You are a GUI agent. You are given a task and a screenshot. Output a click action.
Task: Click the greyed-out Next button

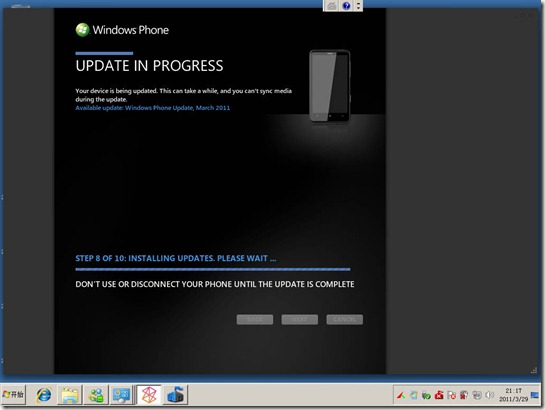pyautogui.click(x=300, y=320)
